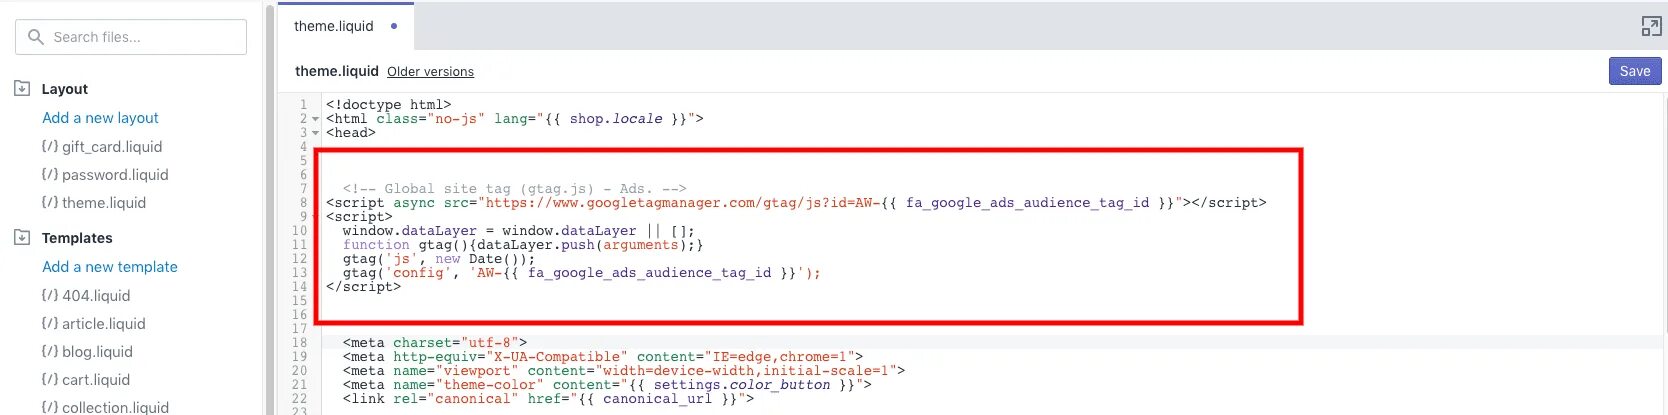Viewport: 1668px width, 415px height.
Task: Click the Global site tag comment line
Action: pos(514,189)
